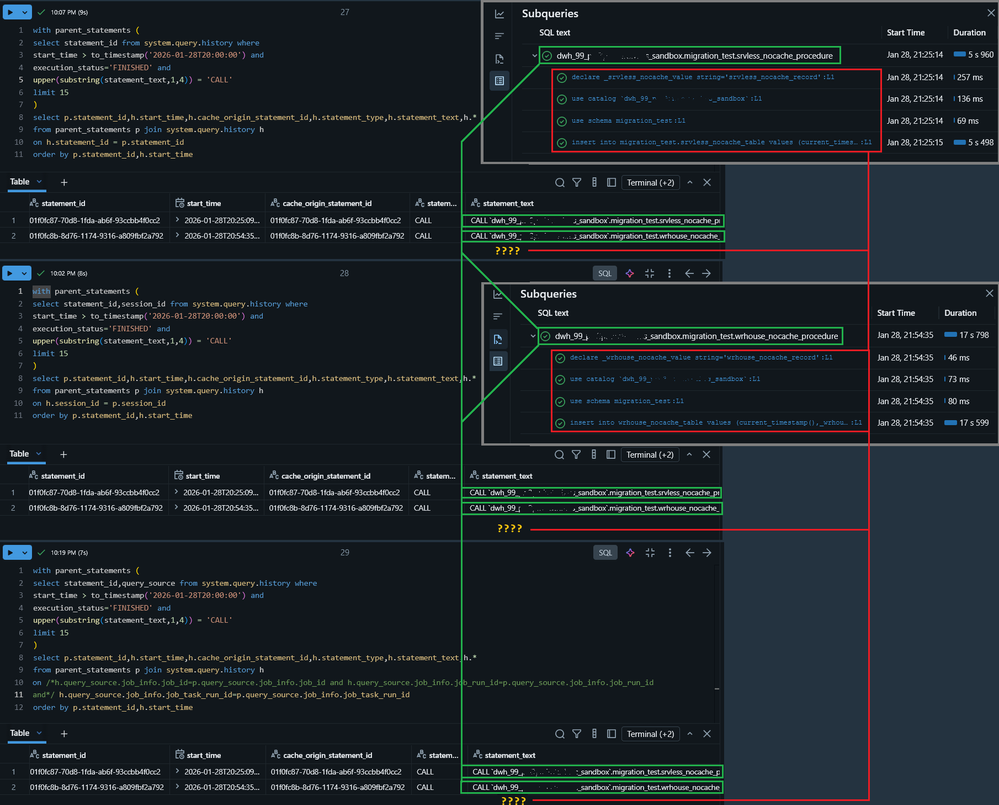Collapse cell 28 with the minimize icon
999x805 pixels.
coord(650,273)
